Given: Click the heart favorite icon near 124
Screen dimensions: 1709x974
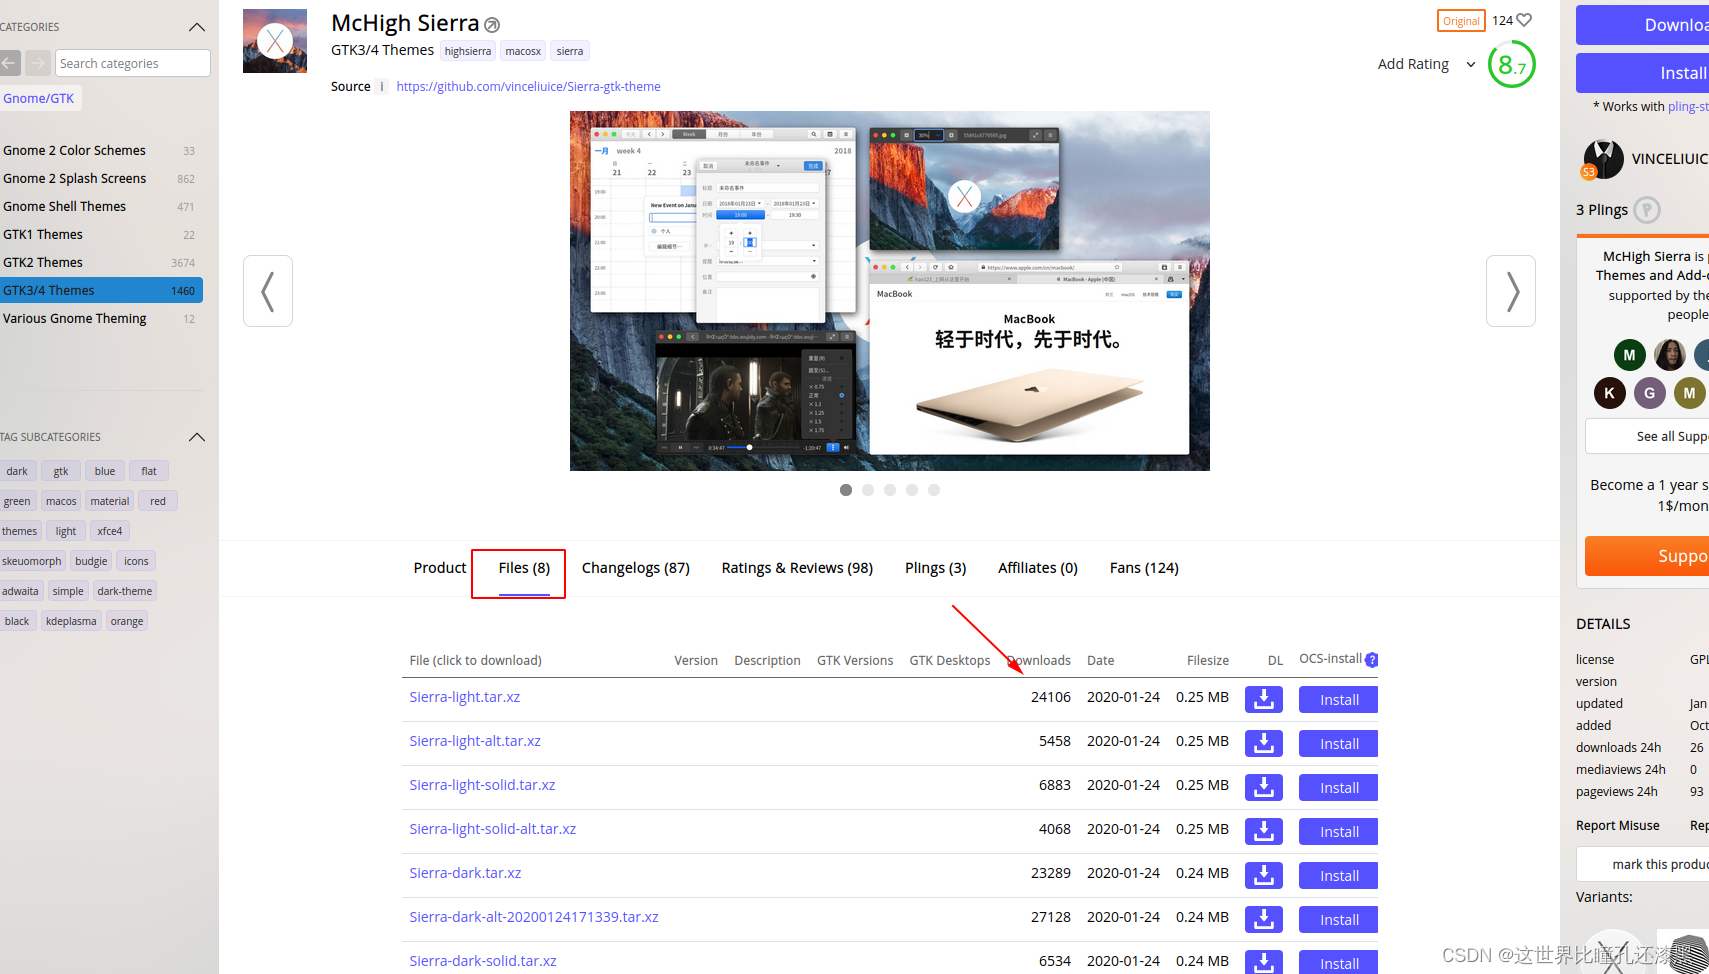Looking at the screenshot, I should click(x=1524, y=20).
